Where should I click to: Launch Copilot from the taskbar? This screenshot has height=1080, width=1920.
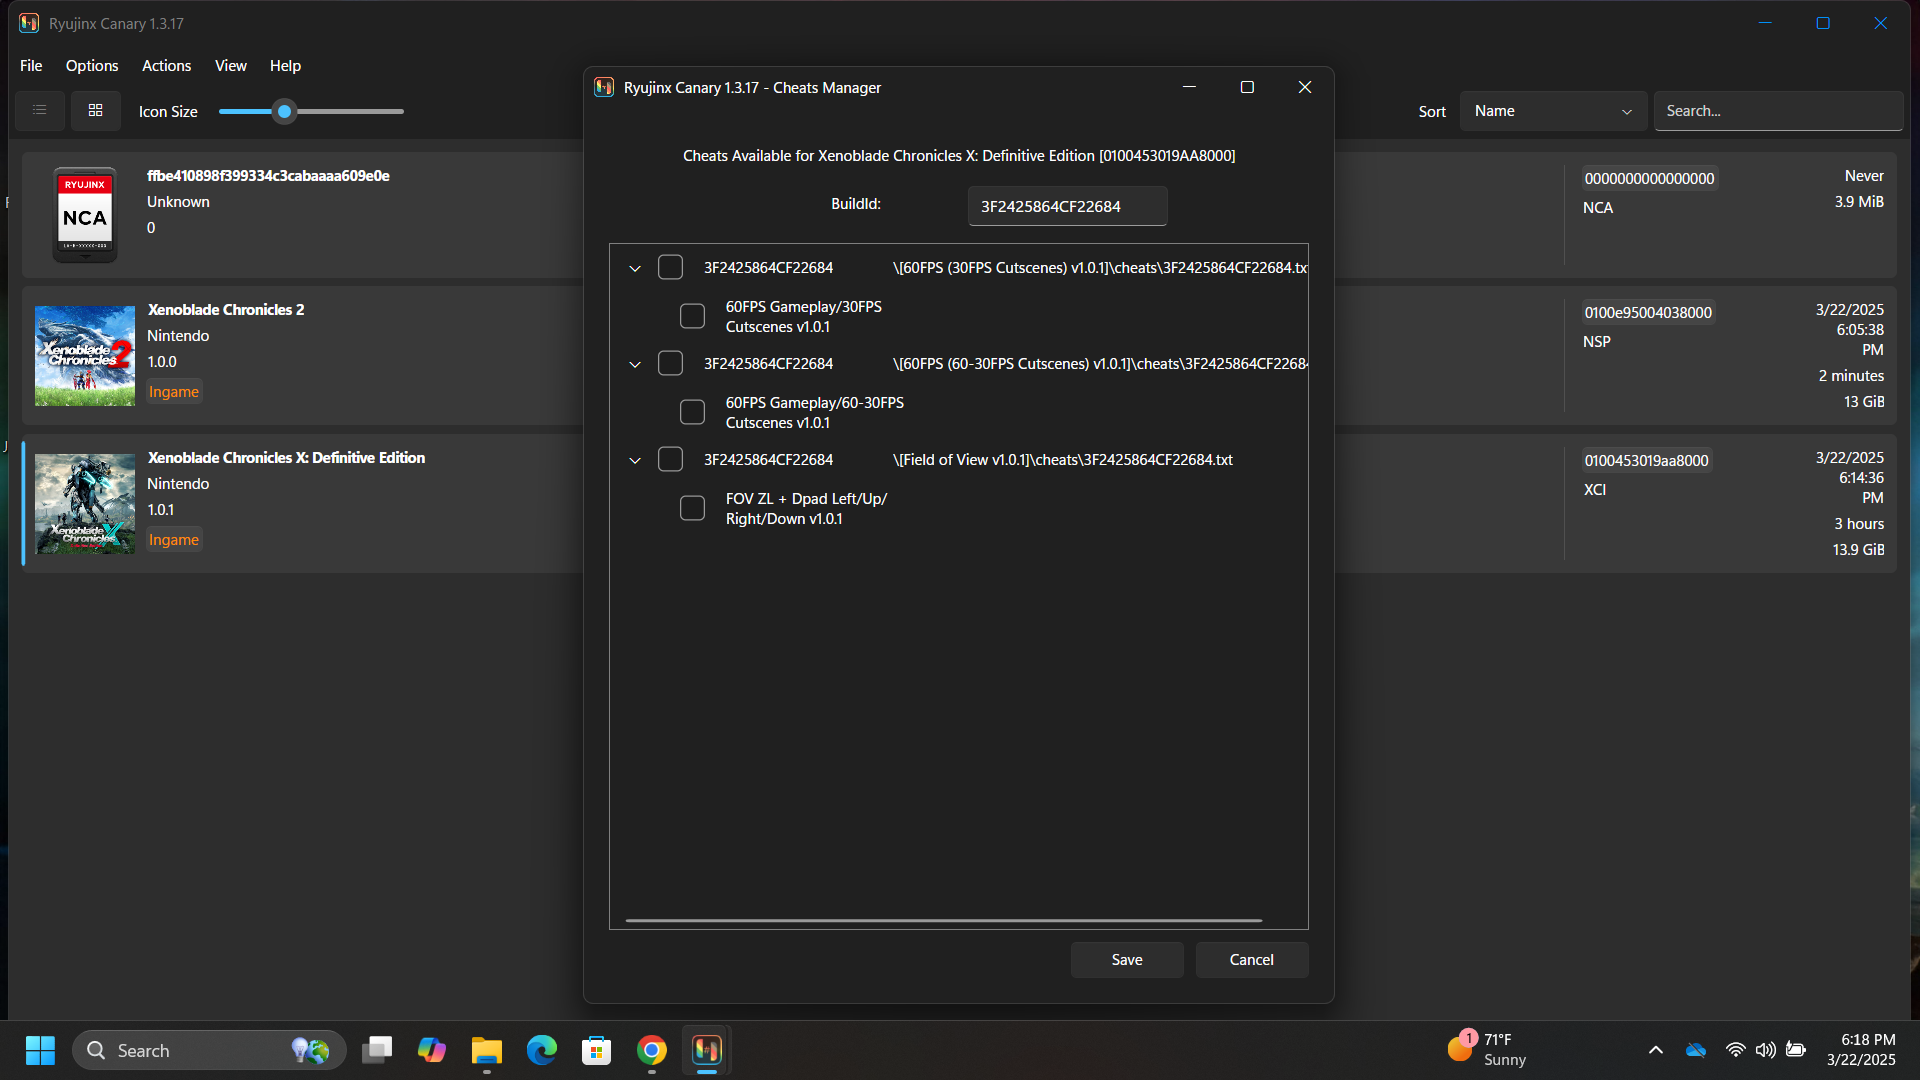[x=432, y=1050]
